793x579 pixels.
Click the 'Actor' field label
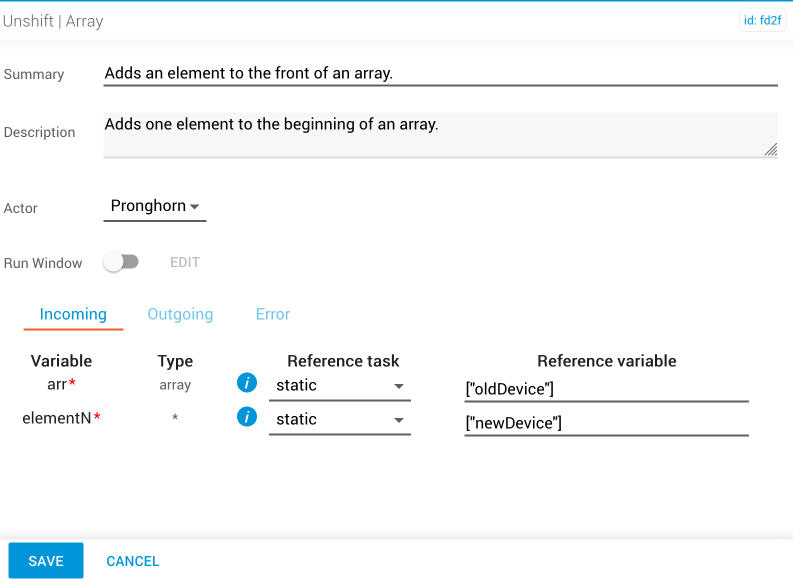tap(21, 208)
